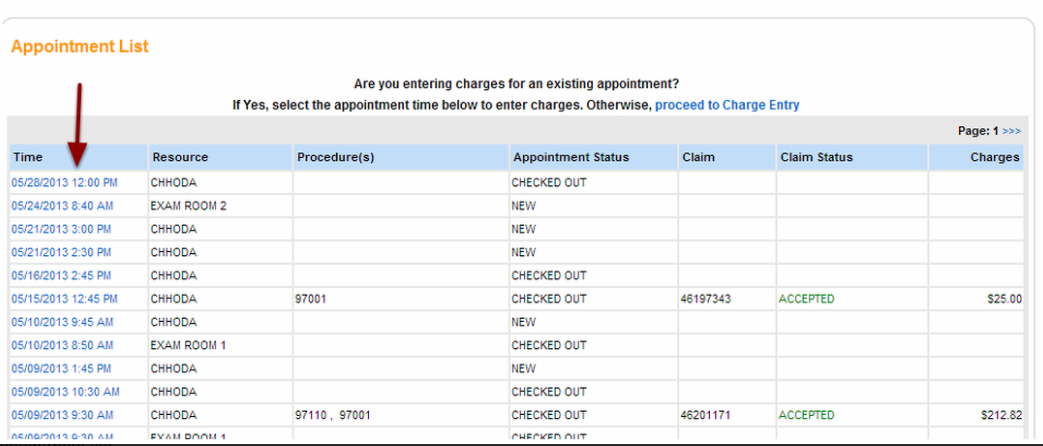Viewport: 1043px width, 446px height.
Task: Choose the 05/10/2013 9:45 AM appointment
Action: point(62,322)
